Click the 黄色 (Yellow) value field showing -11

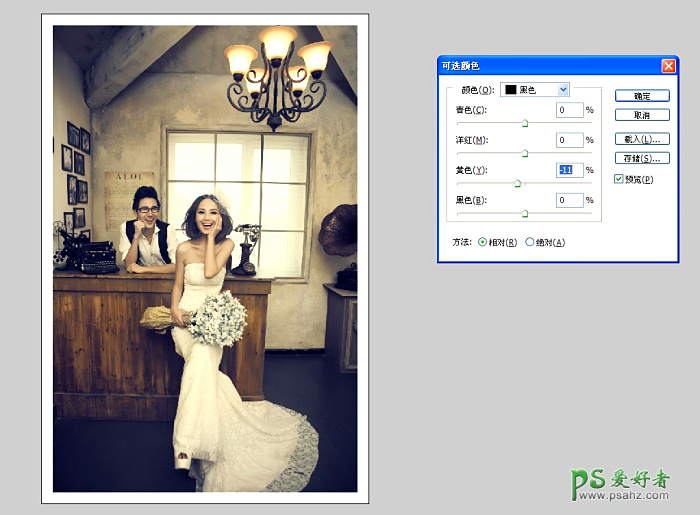coord(569,170)
